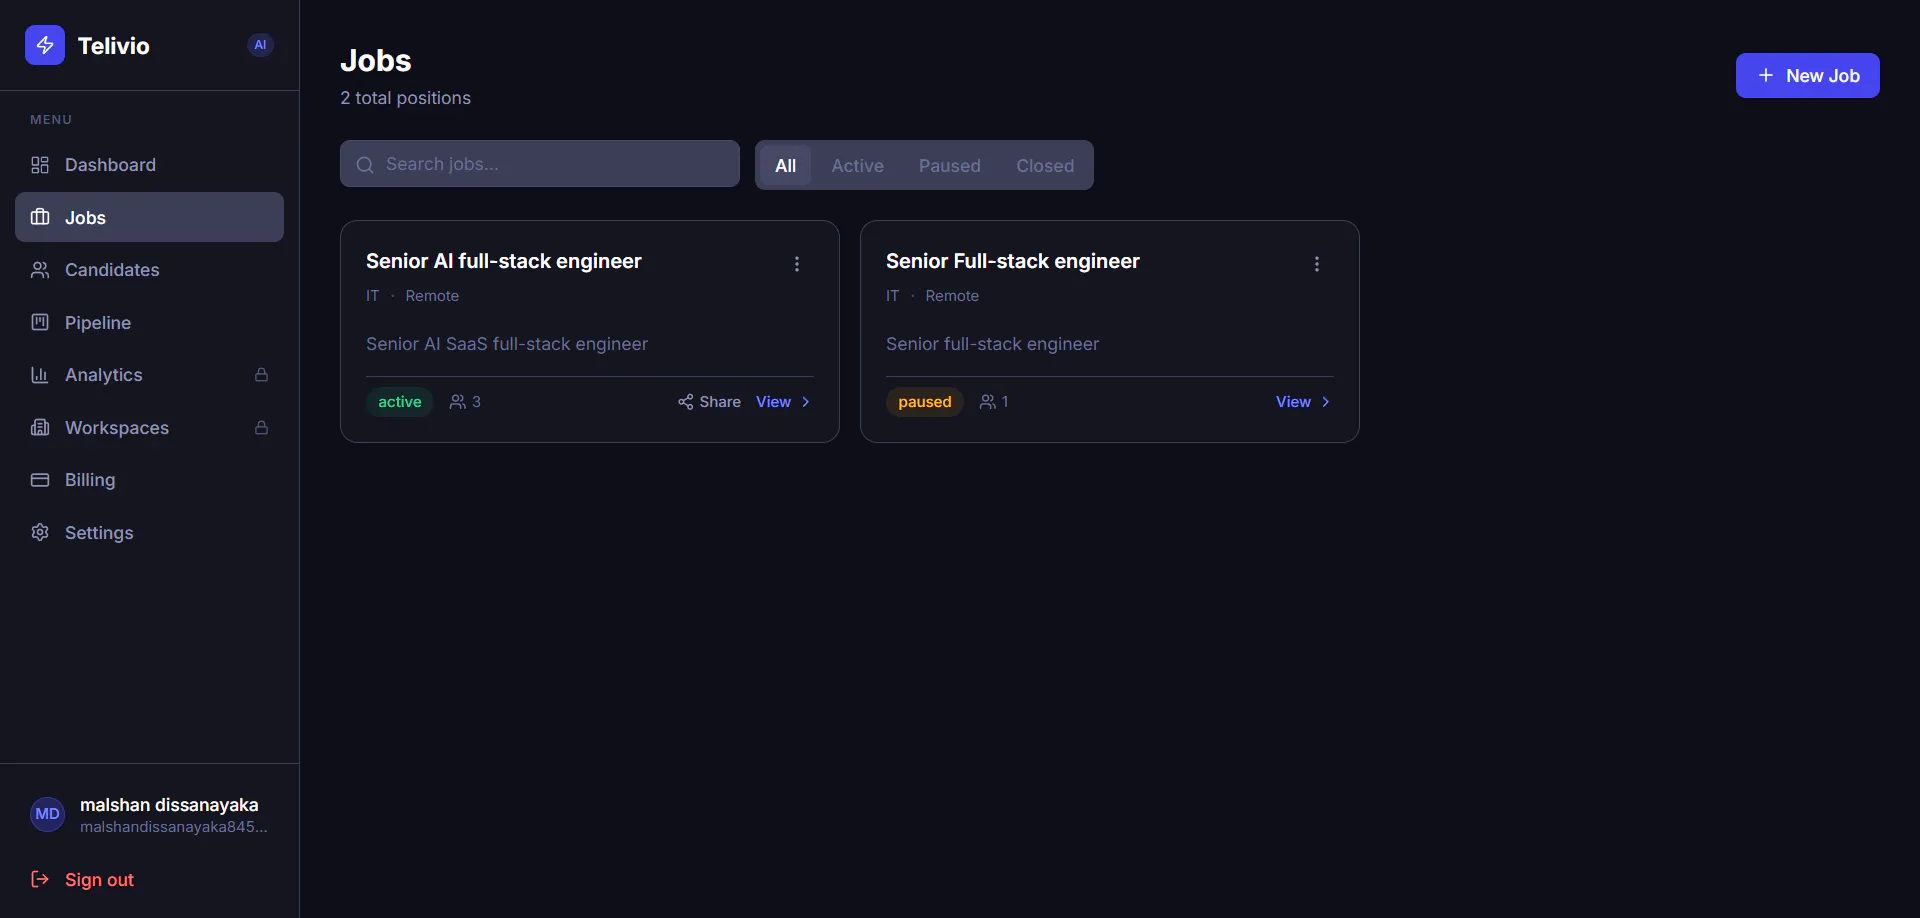Click the truncated user email address

point(174,827)
